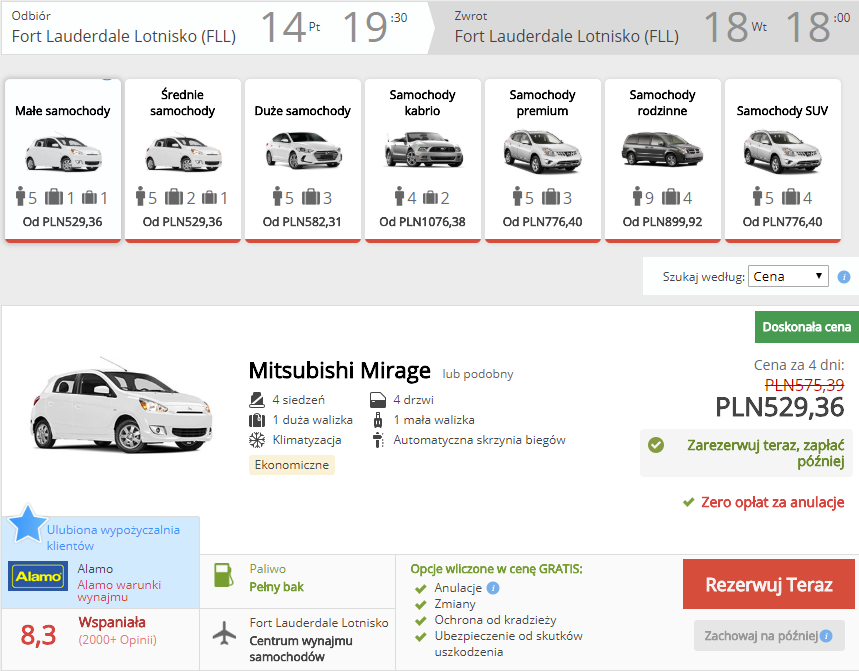859x671 pixels.
Task: Click the Mitsubishi Mirage car image
Action: point(120,405)
